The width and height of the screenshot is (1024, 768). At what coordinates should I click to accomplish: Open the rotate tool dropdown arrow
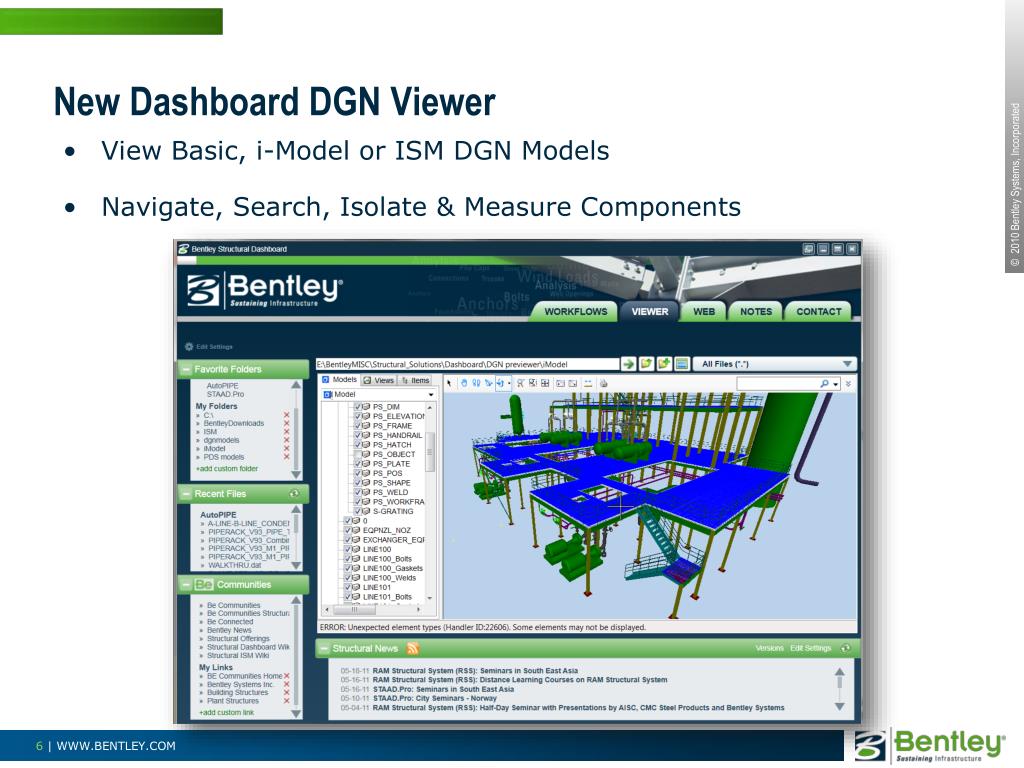tap(509, 383)
